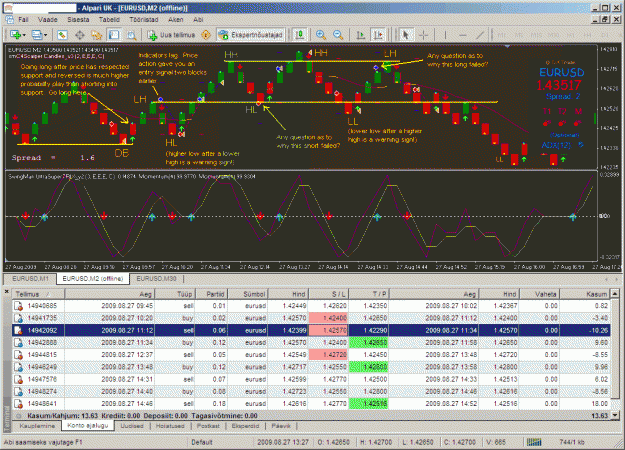This screenshot has height=450, width=625.
Task: Sort by the 'Tellimus' column header
Action: [38, 294]
